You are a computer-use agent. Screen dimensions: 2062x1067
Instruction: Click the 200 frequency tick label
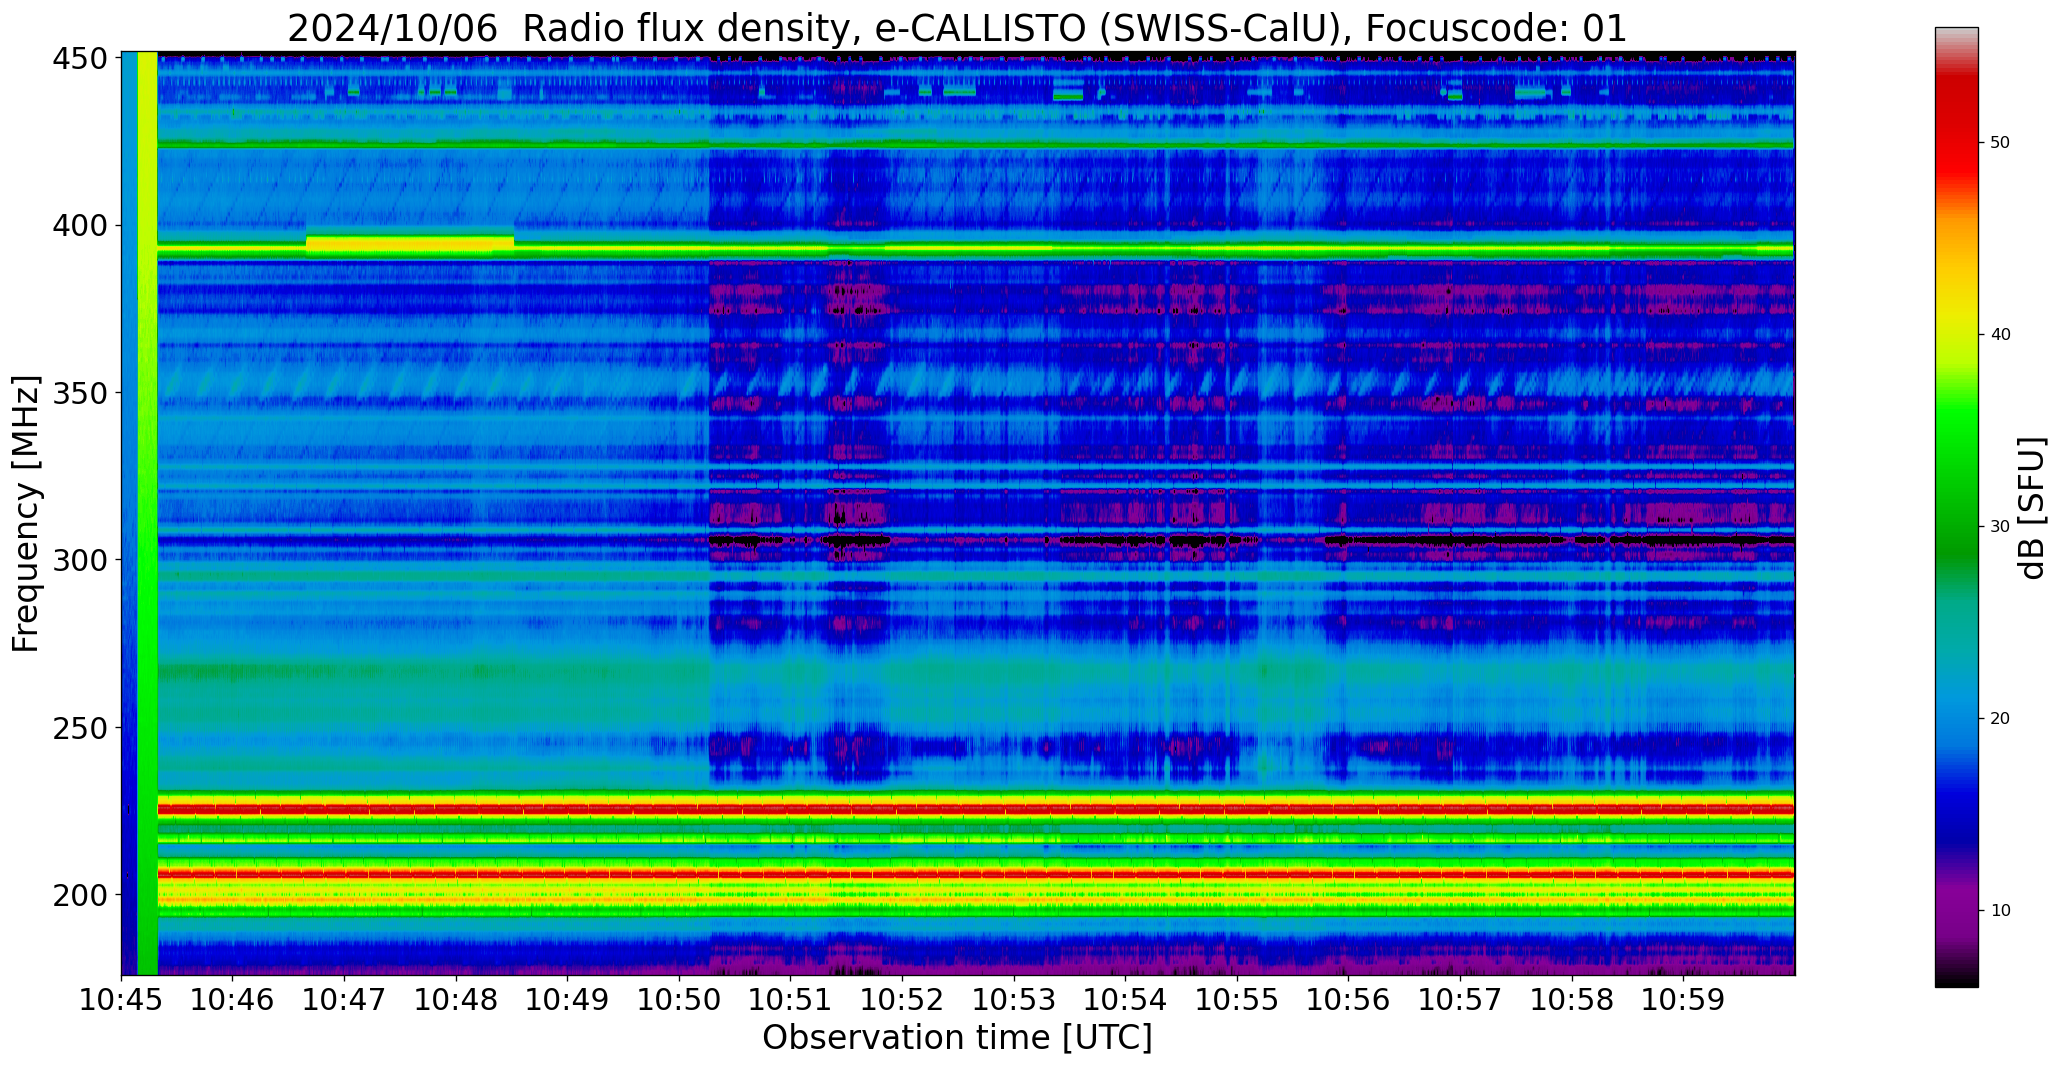(x=80, y=894)
